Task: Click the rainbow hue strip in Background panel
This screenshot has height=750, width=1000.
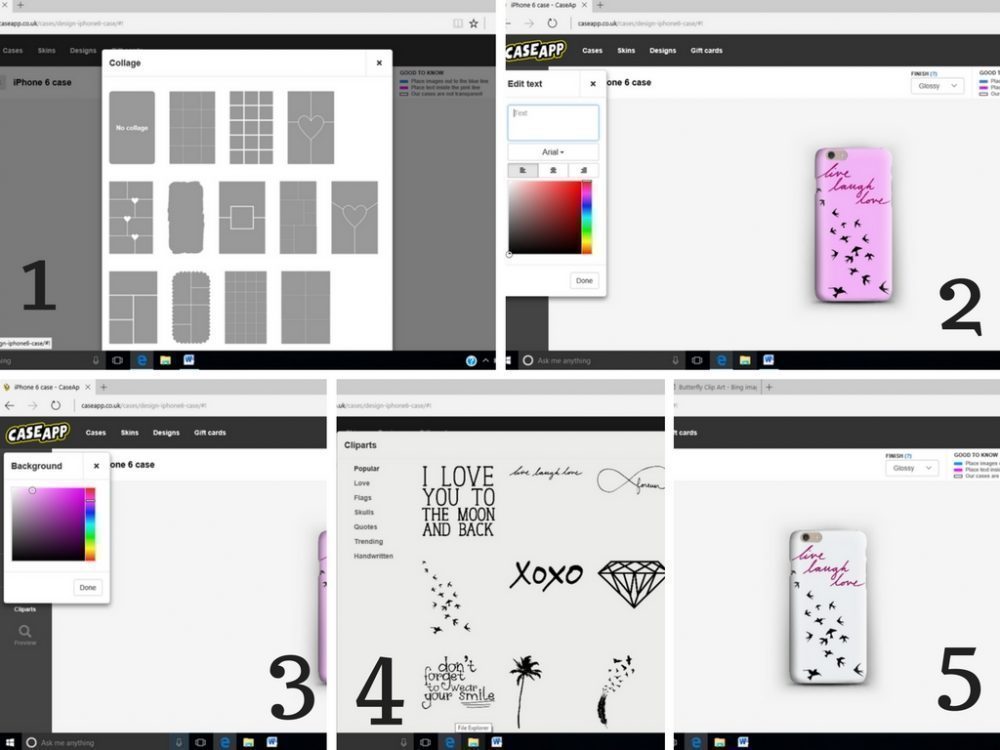Action: (x=90, y=524)
